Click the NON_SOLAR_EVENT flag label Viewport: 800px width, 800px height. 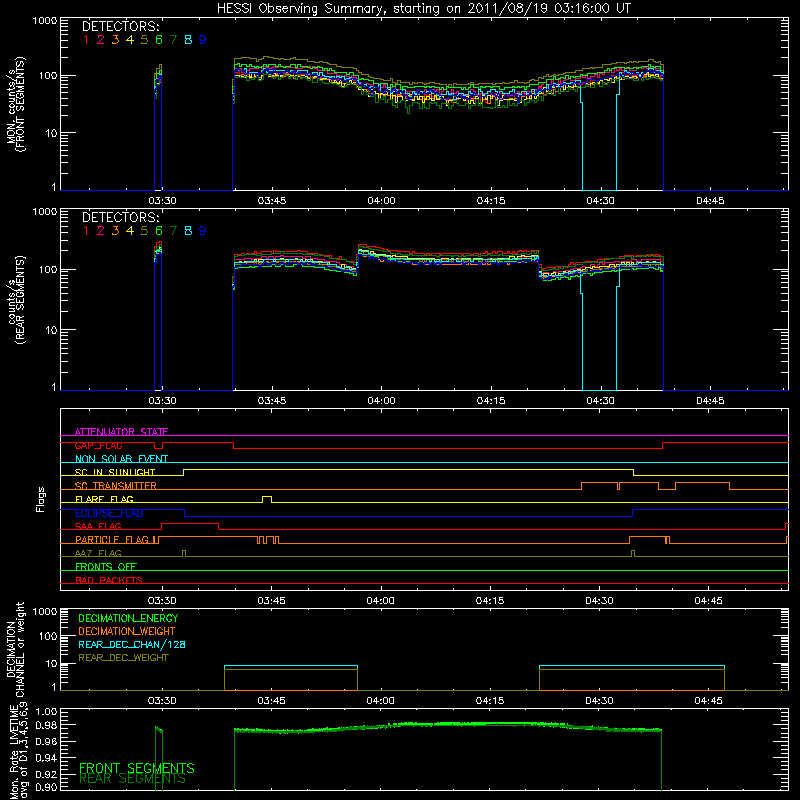point(121,459)
